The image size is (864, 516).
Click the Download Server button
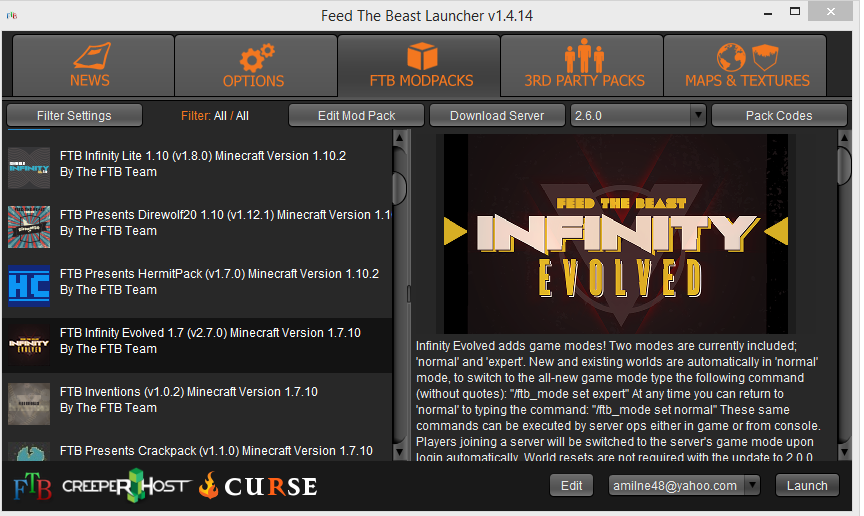click(497, 116)
